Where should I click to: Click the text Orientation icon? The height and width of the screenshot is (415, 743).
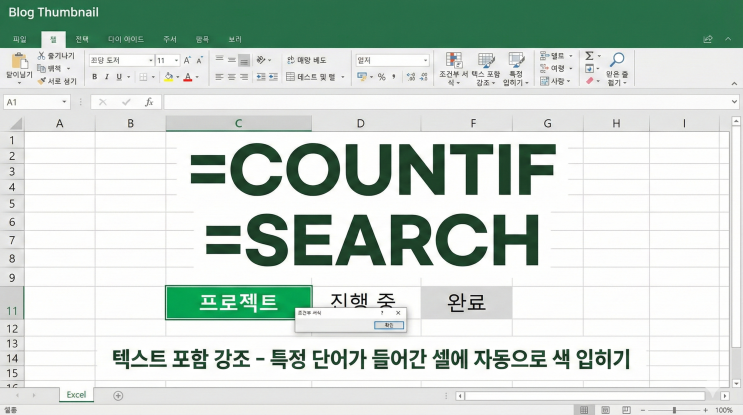(x=261, y=60)
